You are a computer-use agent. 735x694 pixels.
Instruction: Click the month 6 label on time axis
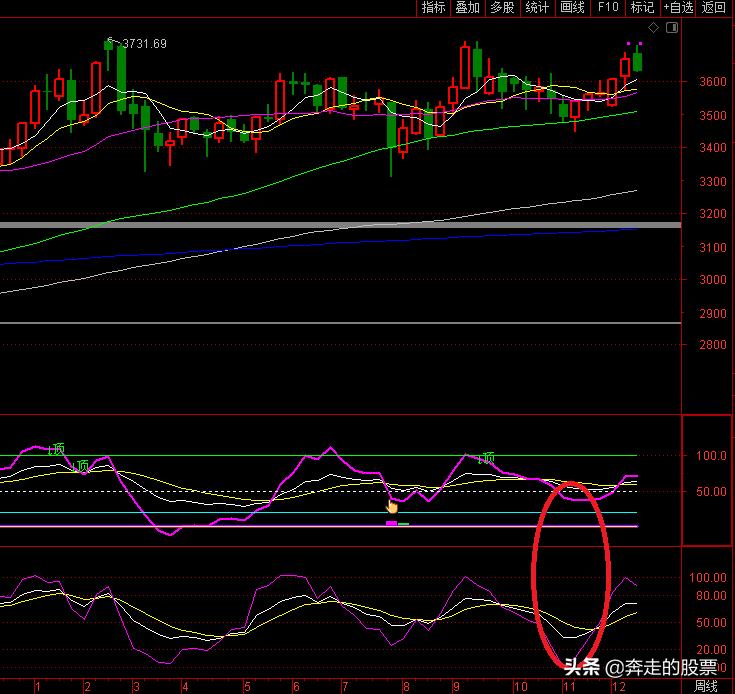pyautogui.click(x=296, y=687)
